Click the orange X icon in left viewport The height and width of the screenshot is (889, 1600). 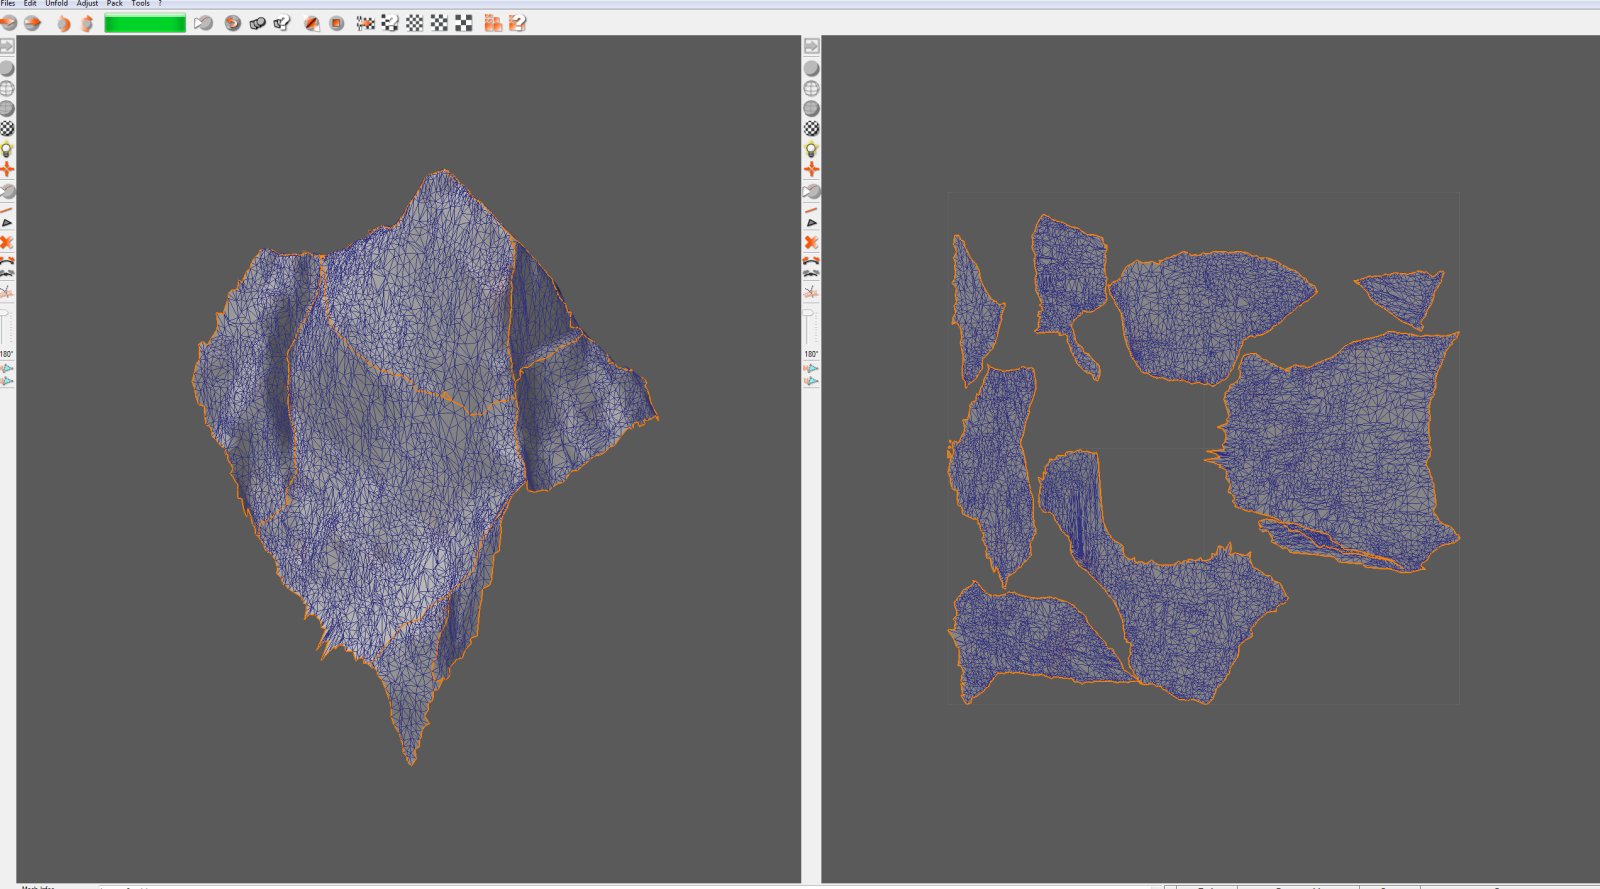(x=7, y=242)
